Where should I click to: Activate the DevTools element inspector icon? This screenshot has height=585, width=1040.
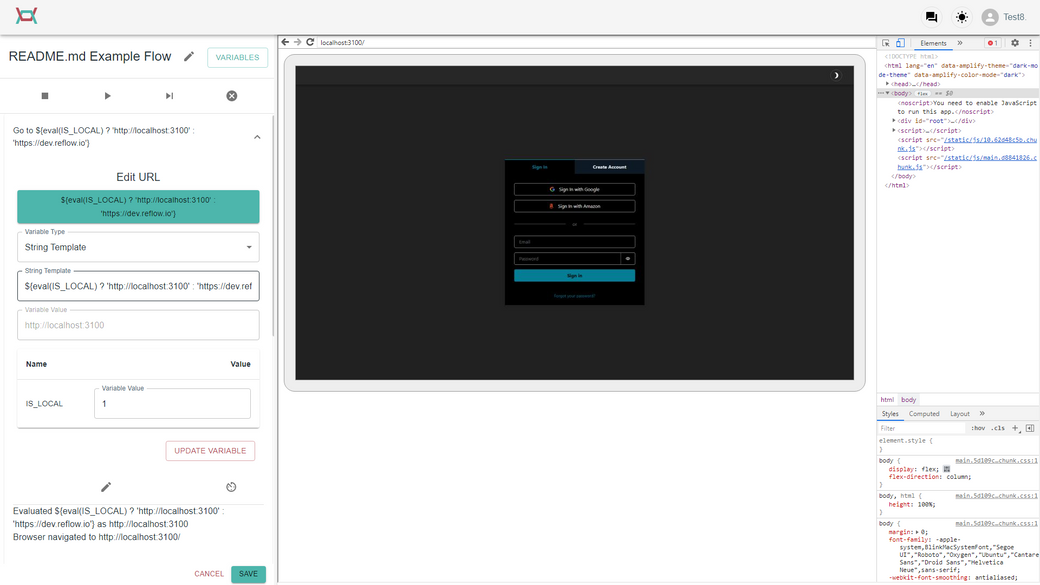[884, 43]
